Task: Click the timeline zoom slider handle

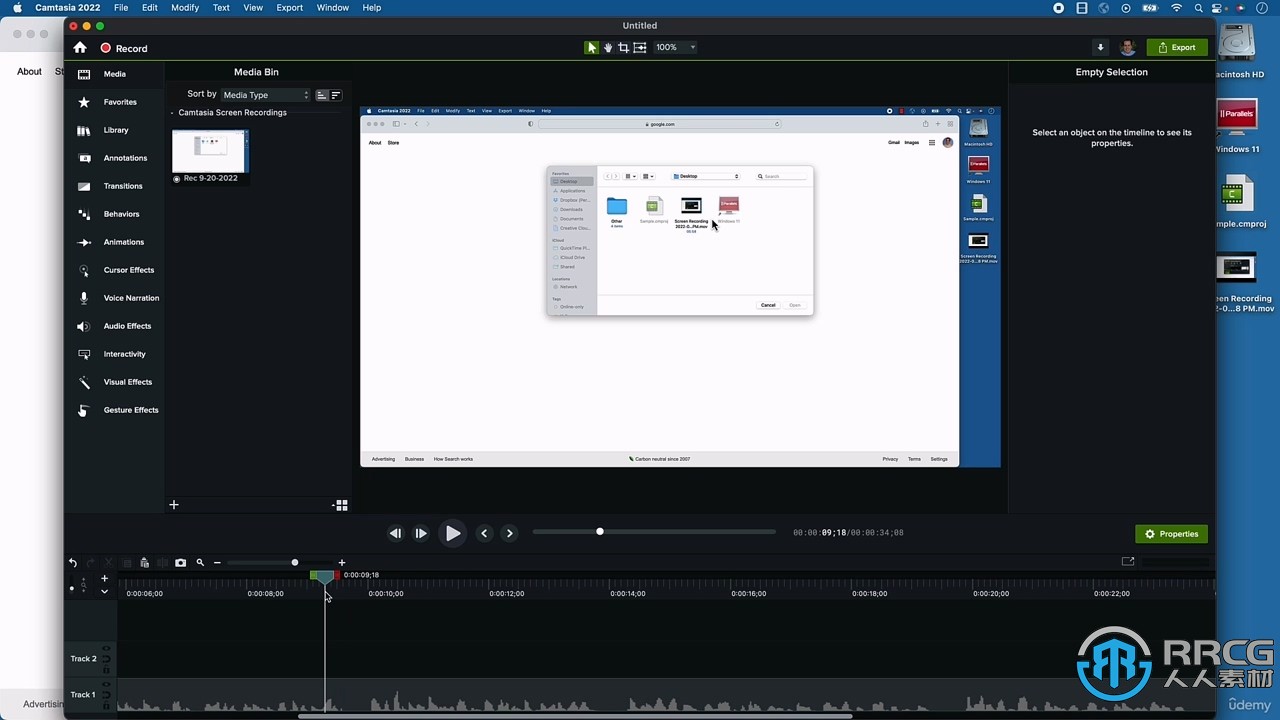Action: (295, 563)
